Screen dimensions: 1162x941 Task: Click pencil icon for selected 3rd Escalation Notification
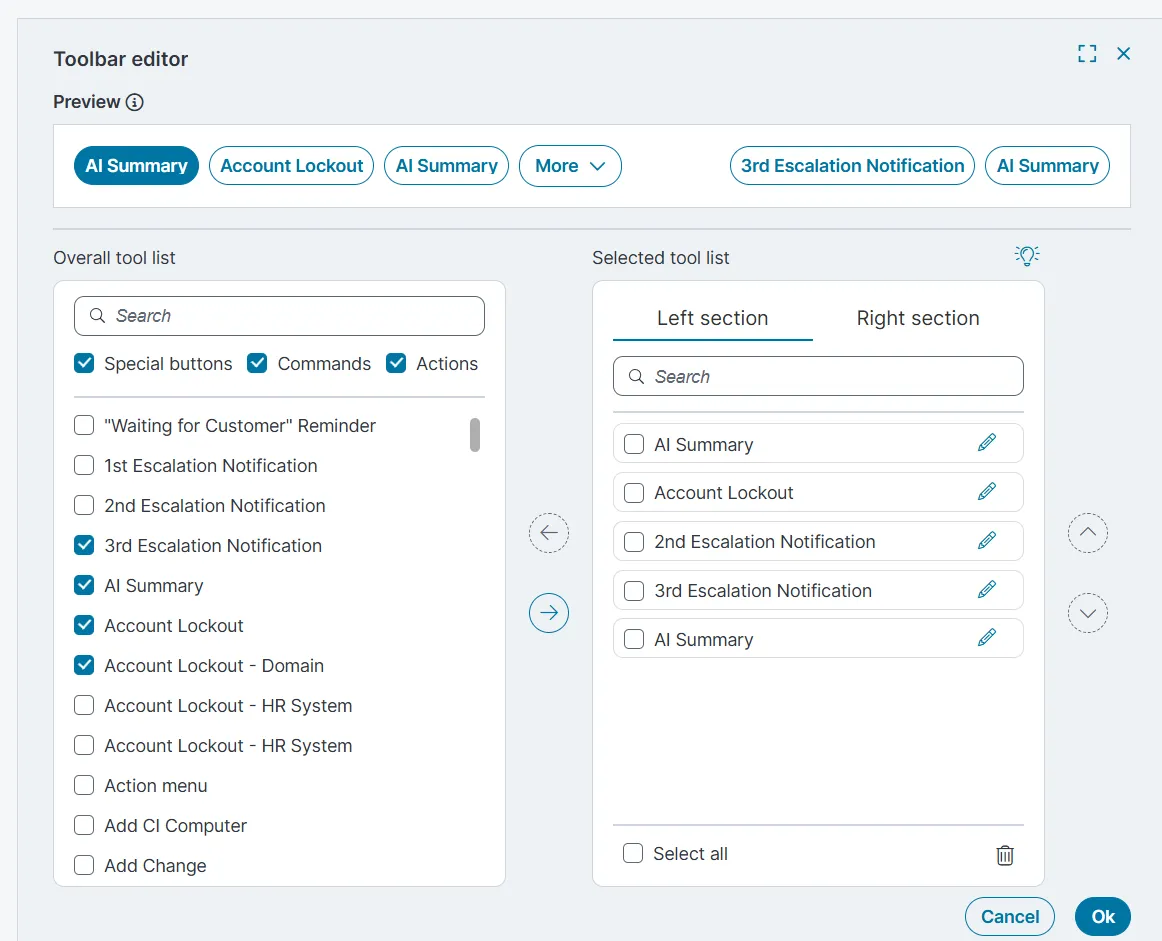987,589
